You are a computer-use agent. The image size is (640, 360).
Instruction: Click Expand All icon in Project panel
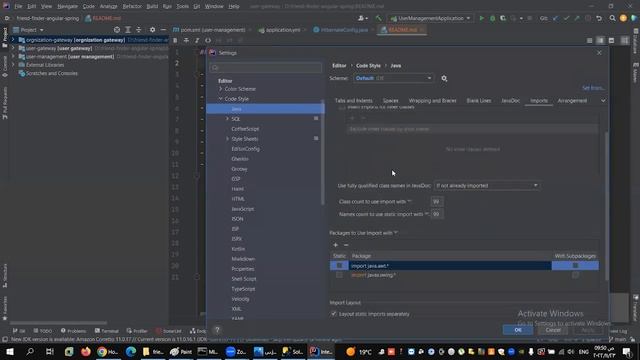pos(128,30)
